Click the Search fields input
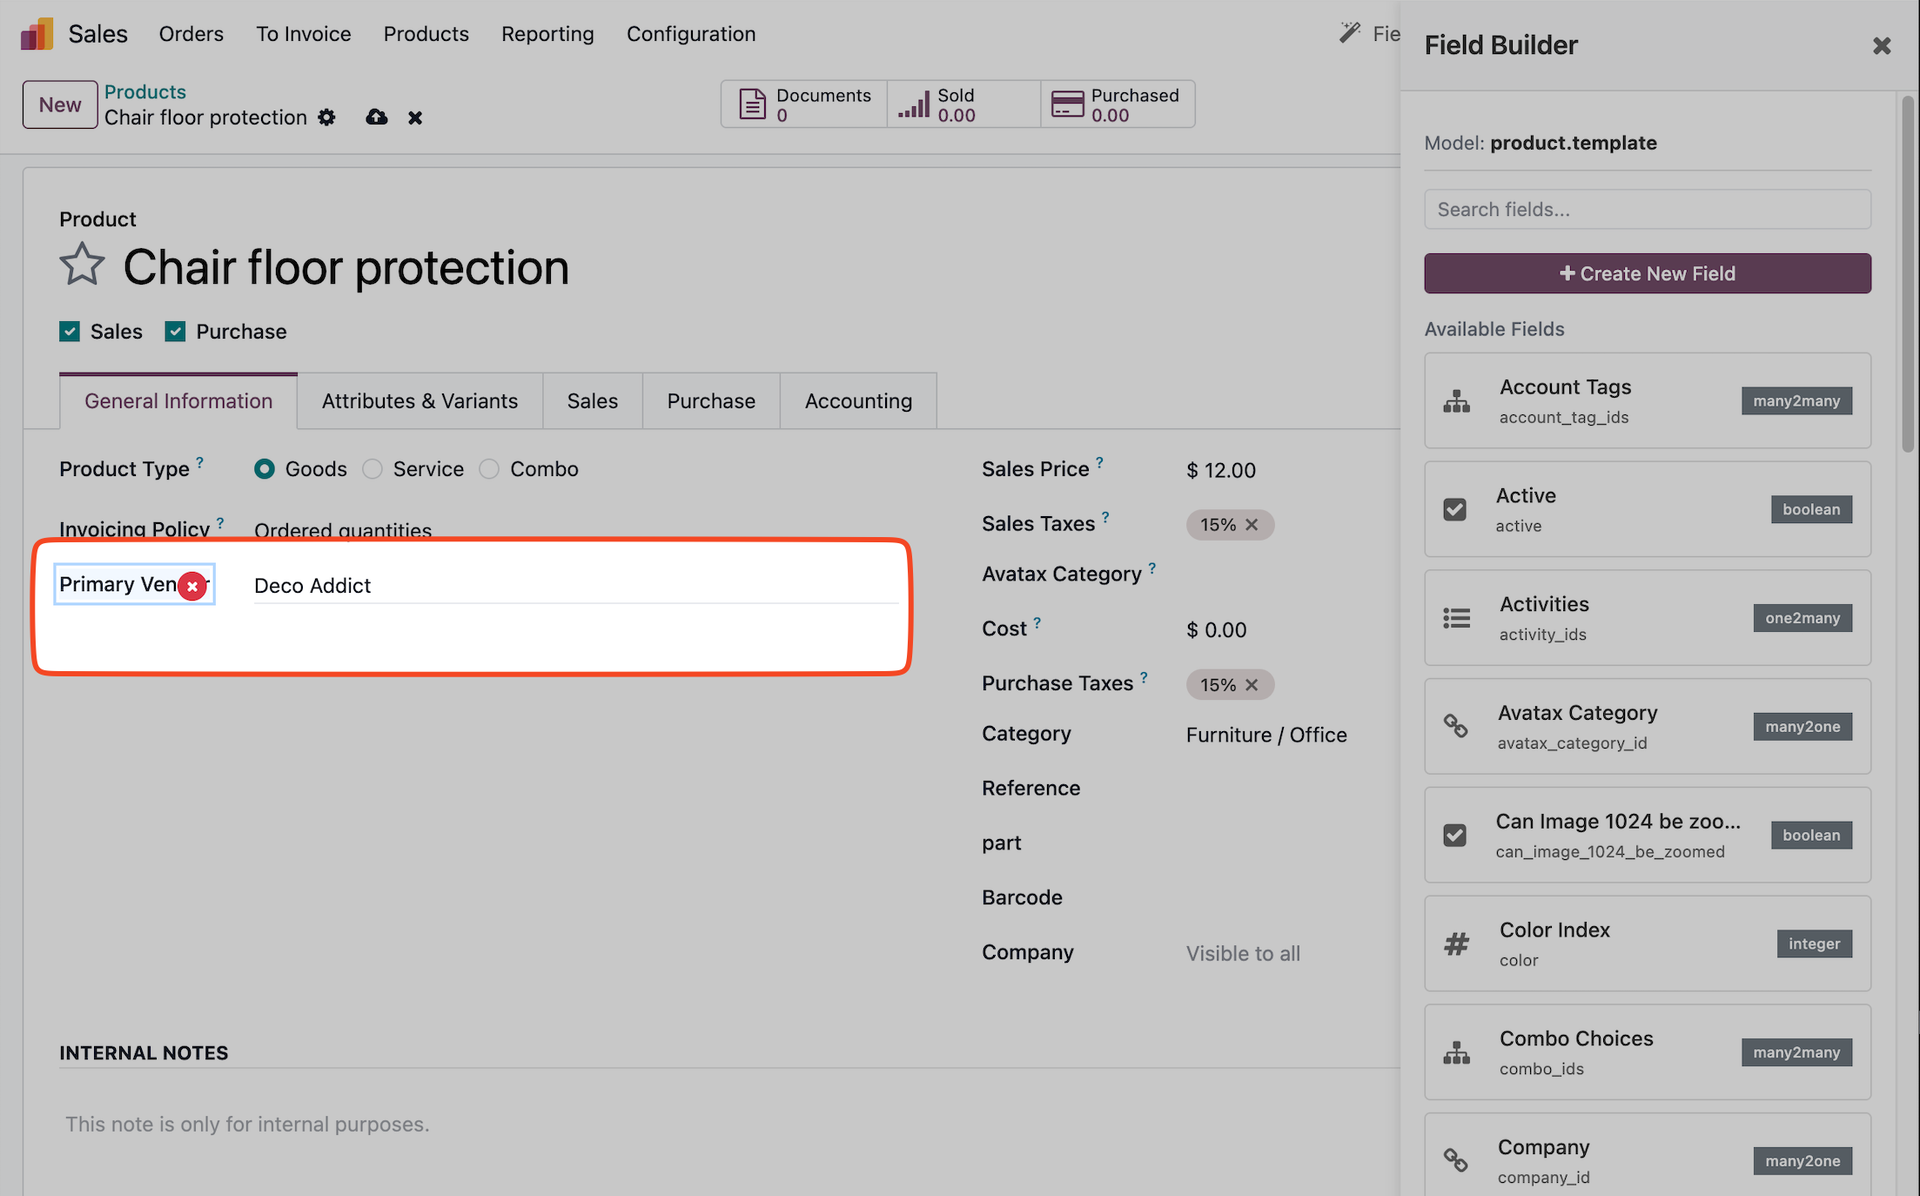1920x1196 pixels. click(x=1646, y=210)
